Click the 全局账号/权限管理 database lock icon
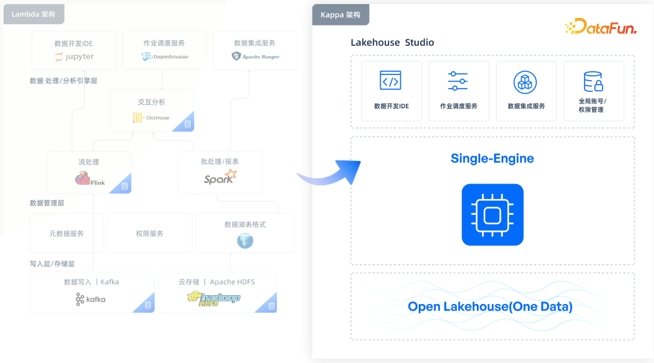This screenshot has height=363, width=654. coord(593,81)
